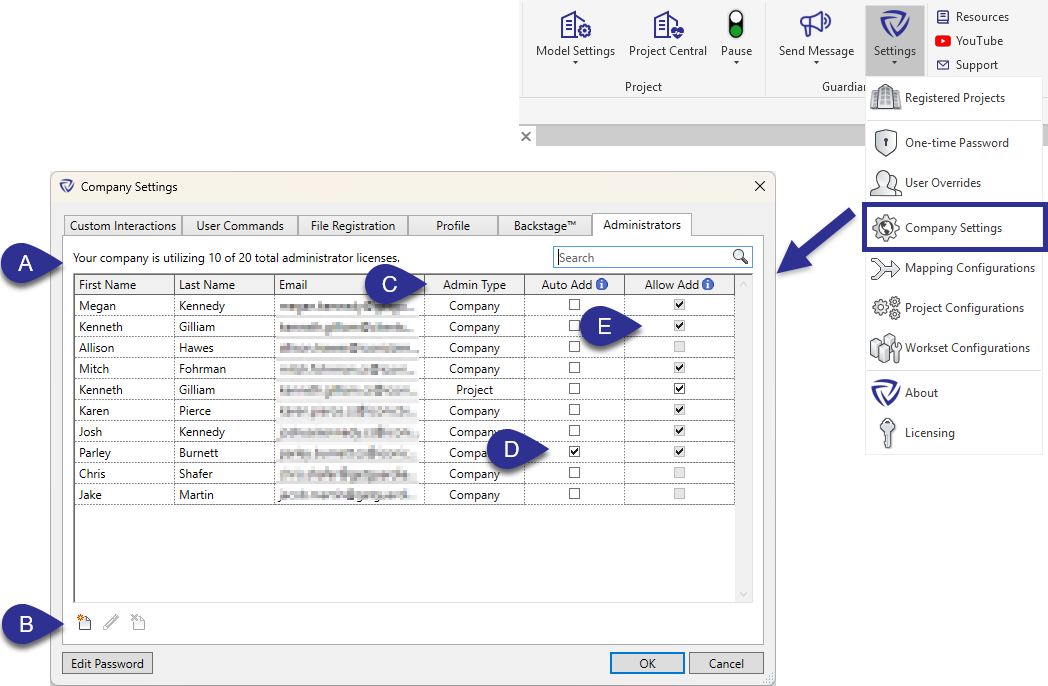Image resolution: width=1048 pixels, height=686 pixels.
Task: Open Project Central from the ribbon
Action: pyautogui.click(x=667, y=38)
